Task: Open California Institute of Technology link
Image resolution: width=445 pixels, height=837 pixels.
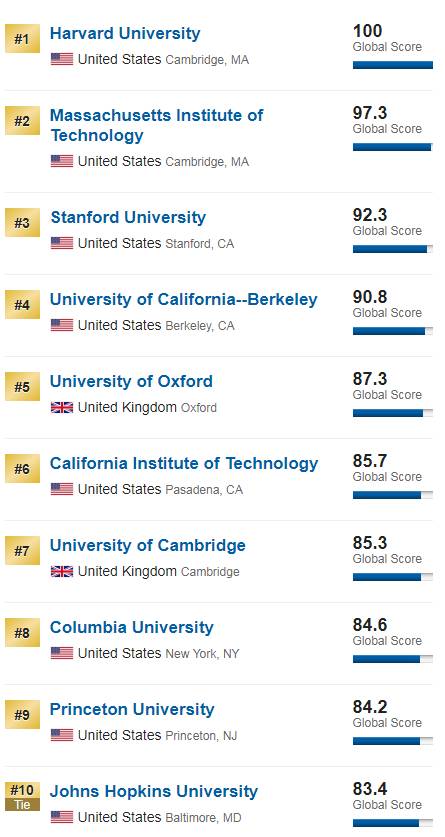Action: [184, 463]
